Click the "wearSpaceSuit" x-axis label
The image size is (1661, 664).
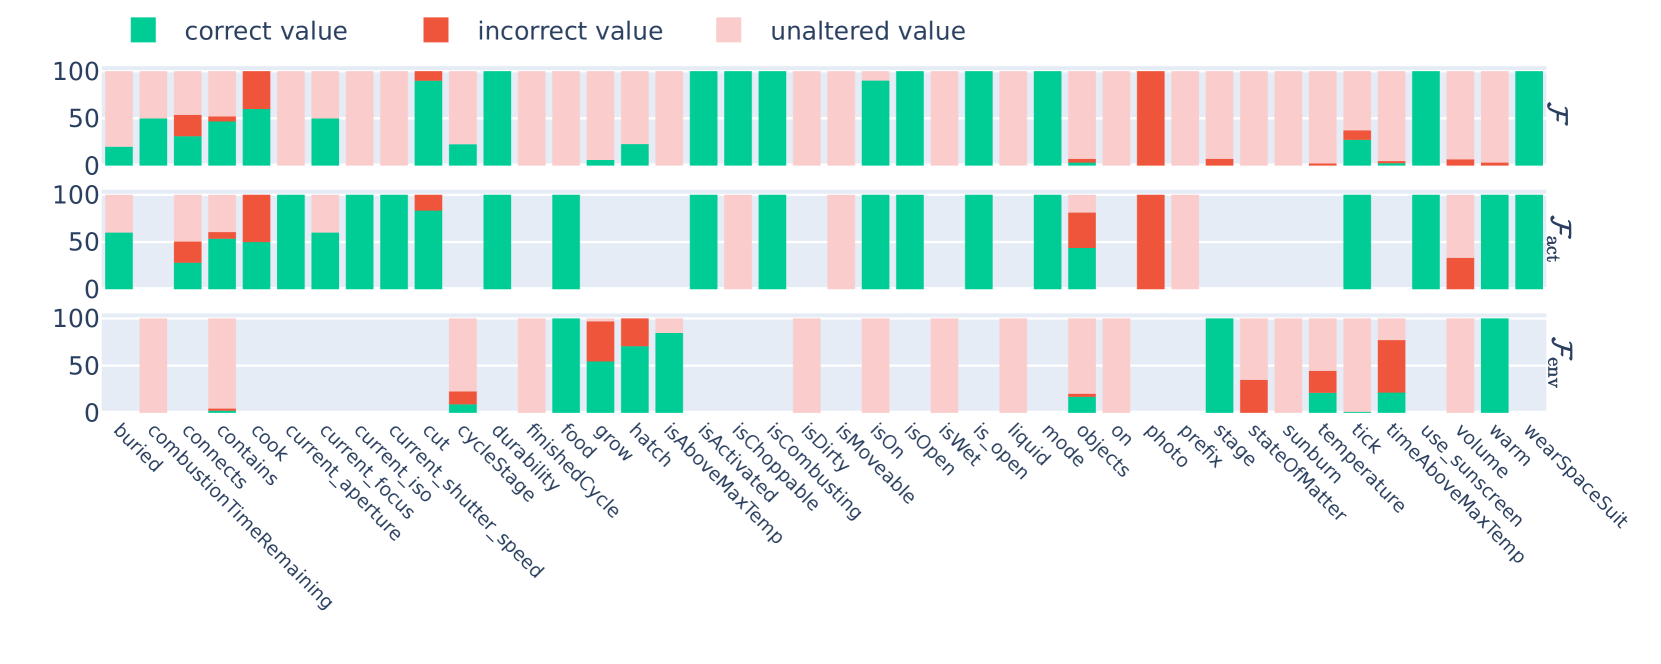pyautogui.click(x=1574, y=476)
